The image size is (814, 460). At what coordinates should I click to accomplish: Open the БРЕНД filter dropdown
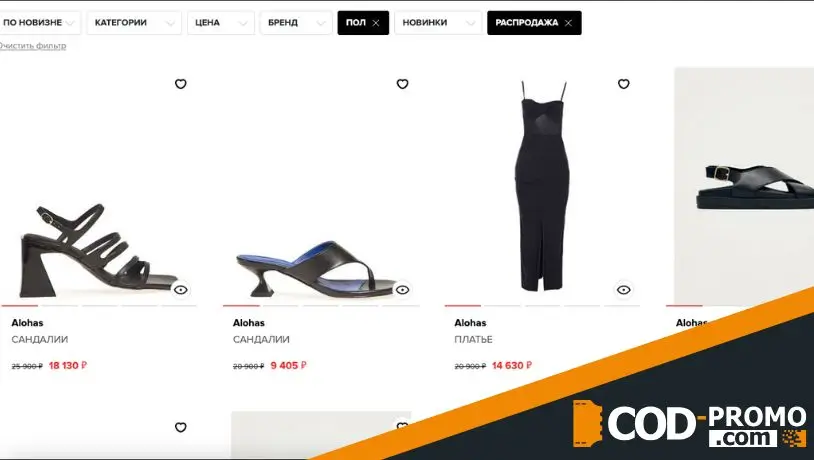tap(296, 23)
